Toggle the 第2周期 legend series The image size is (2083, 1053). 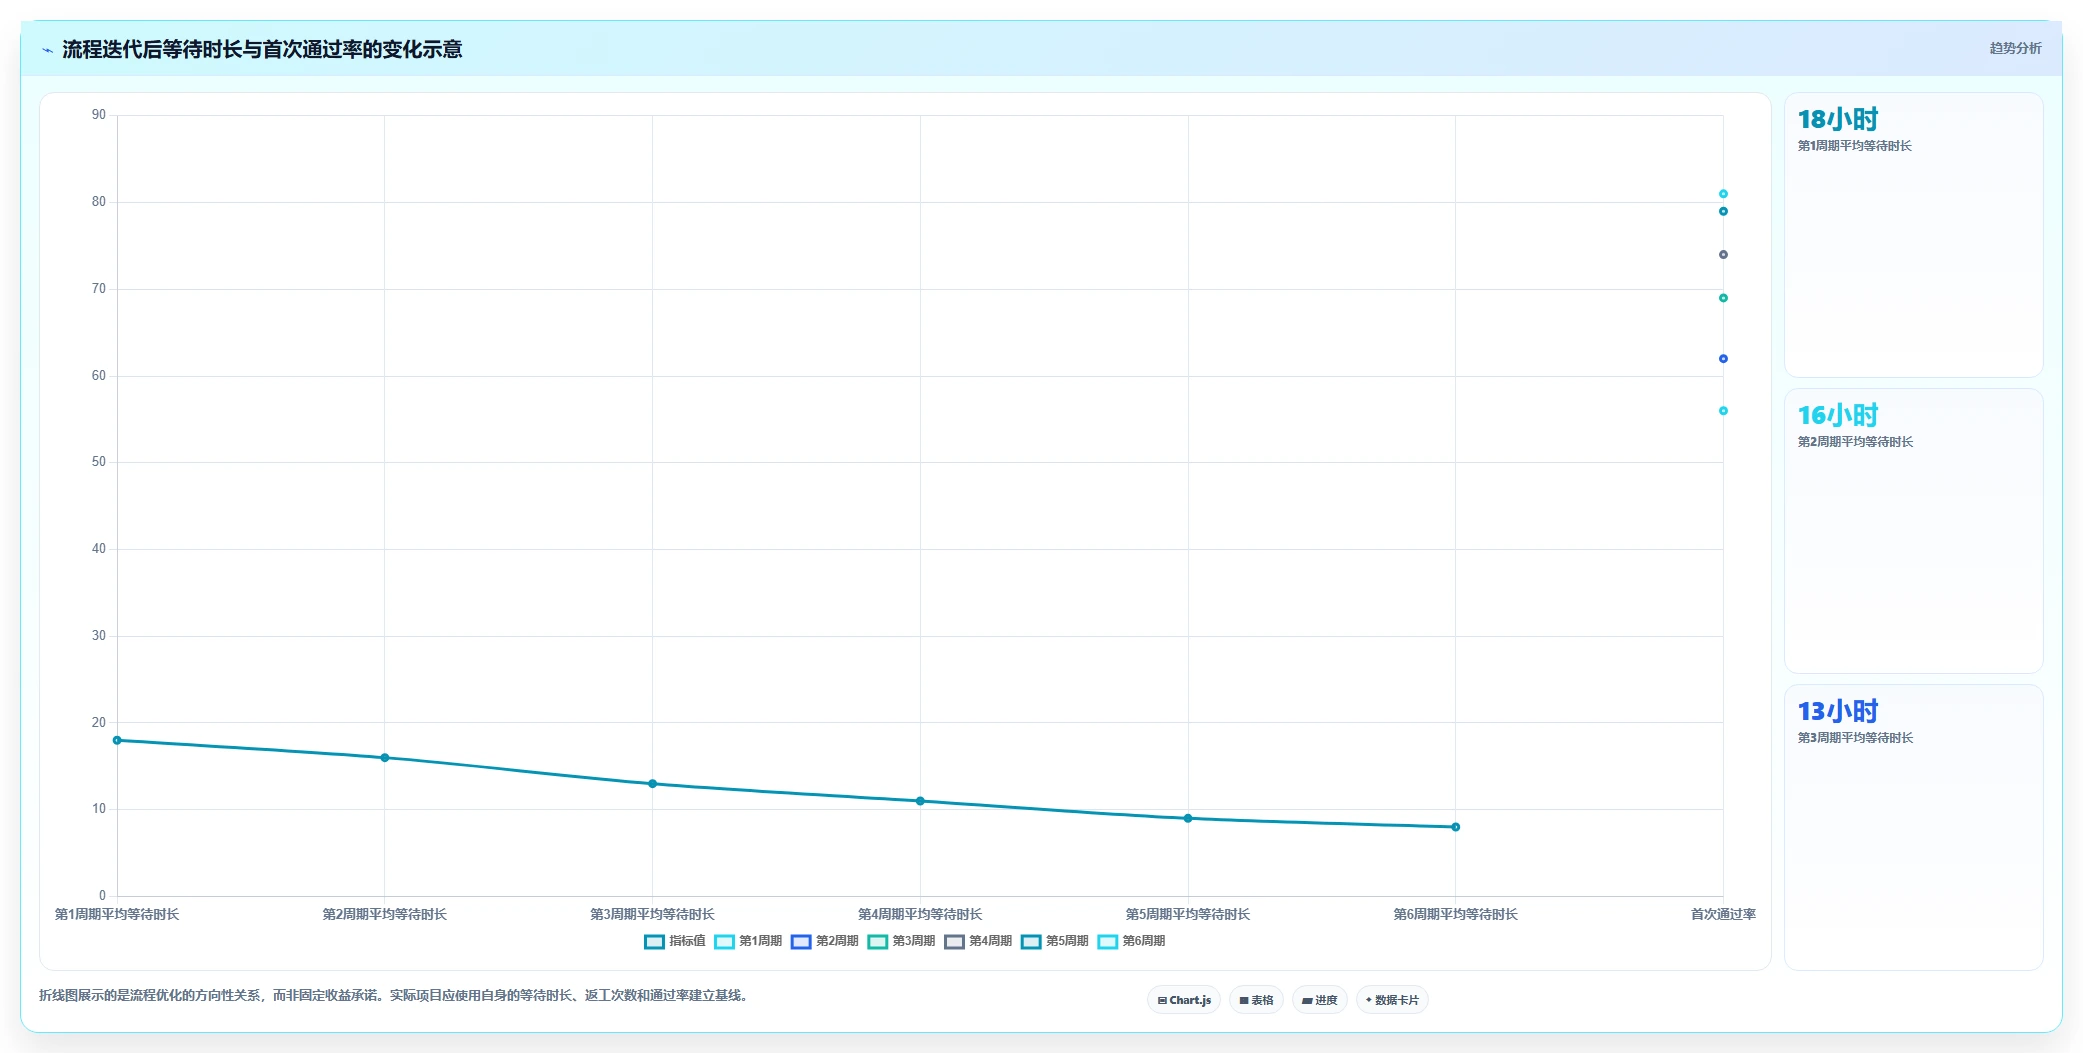(825, 941)
